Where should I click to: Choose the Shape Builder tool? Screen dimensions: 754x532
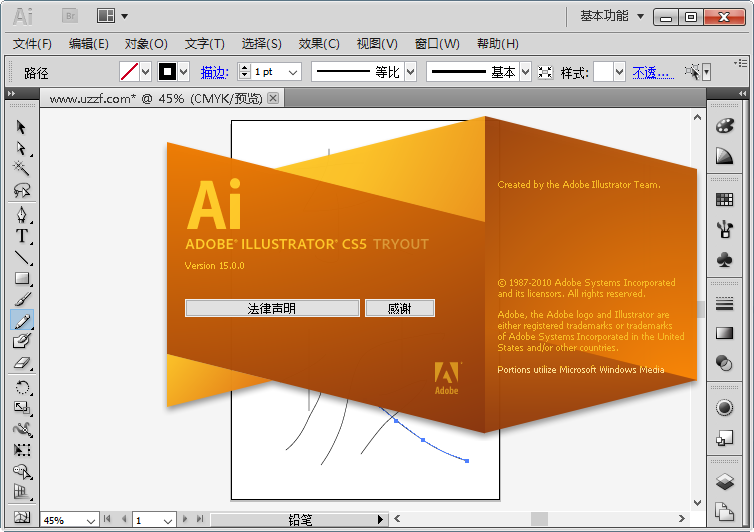pyautogui.click(x=21, y=471)
